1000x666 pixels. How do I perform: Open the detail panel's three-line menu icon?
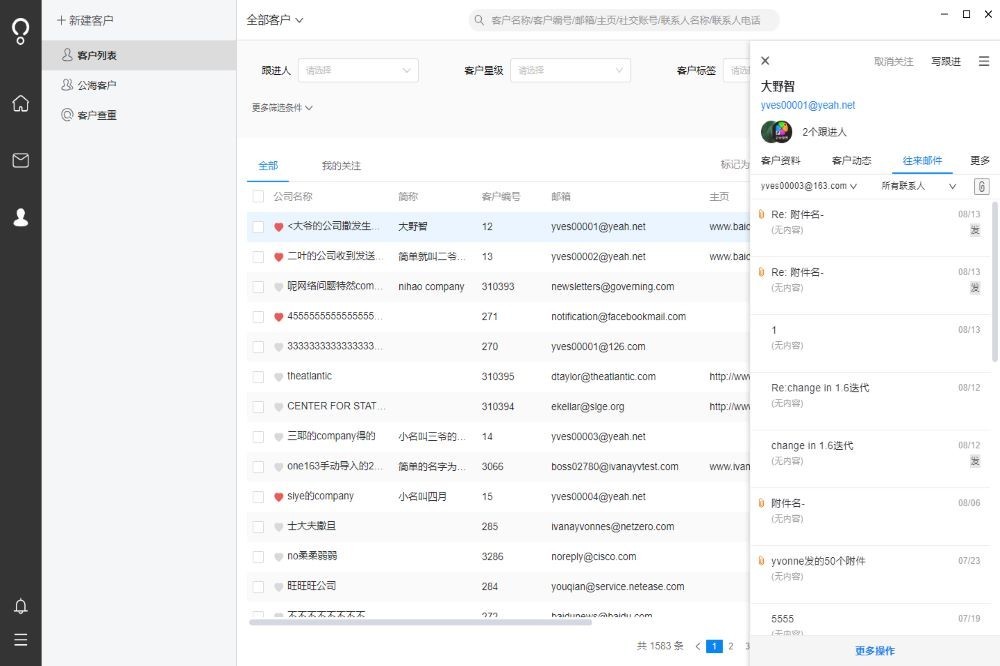[983, 61]
